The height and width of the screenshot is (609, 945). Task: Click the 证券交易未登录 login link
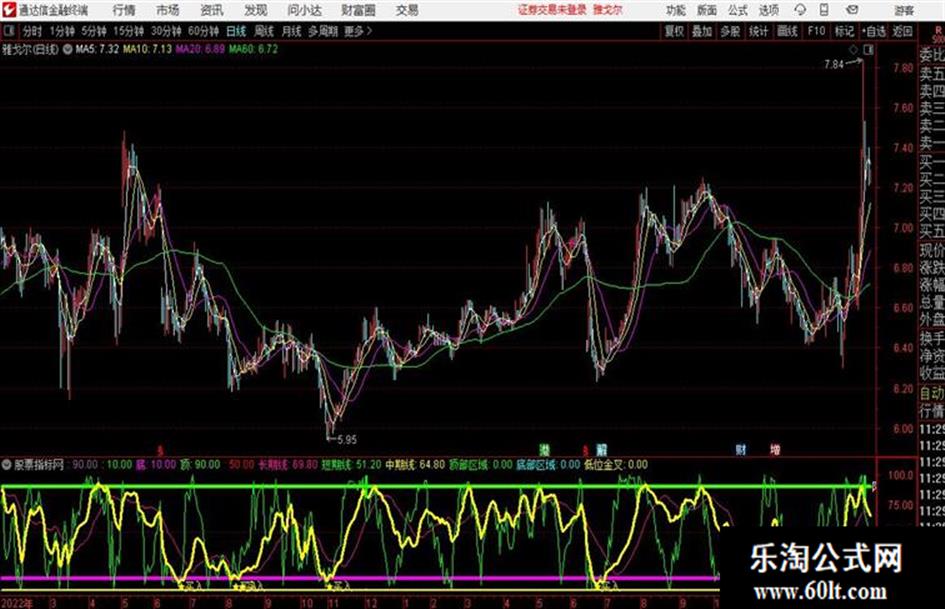[x=552, y=10]
